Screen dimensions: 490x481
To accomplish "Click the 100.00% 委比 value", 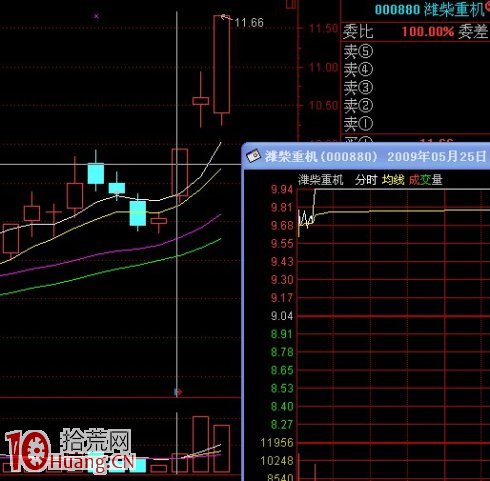I will point(428,32).
